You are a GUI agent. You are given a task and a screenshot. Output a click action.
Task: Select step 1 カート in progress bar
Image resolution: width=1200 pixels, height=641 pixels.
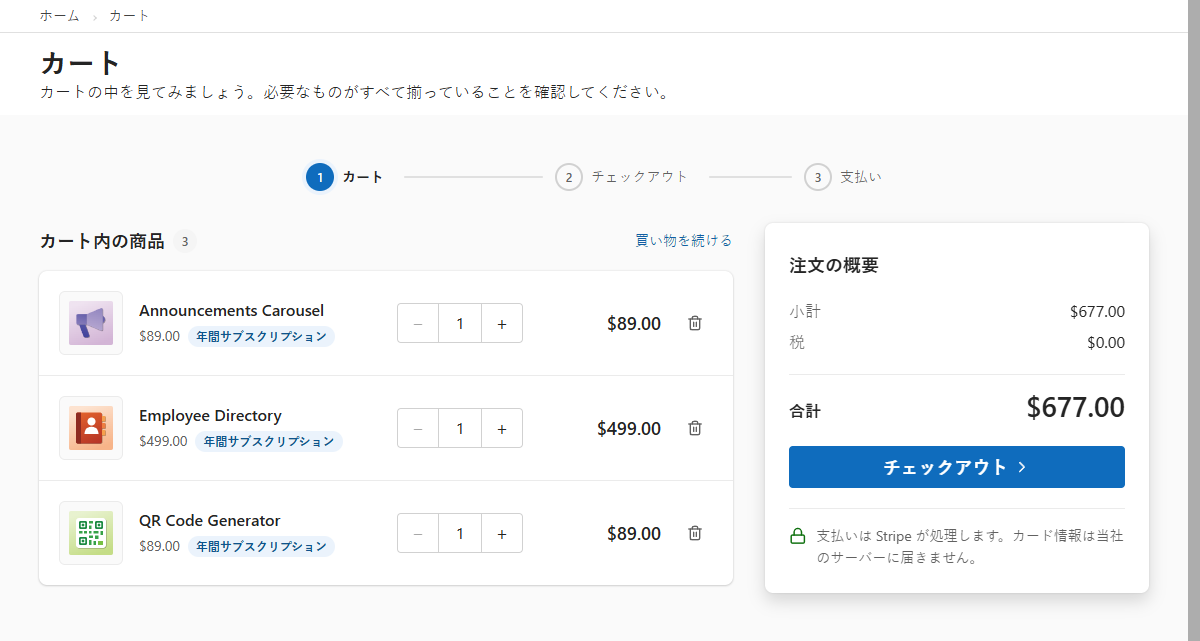[345, 177]
